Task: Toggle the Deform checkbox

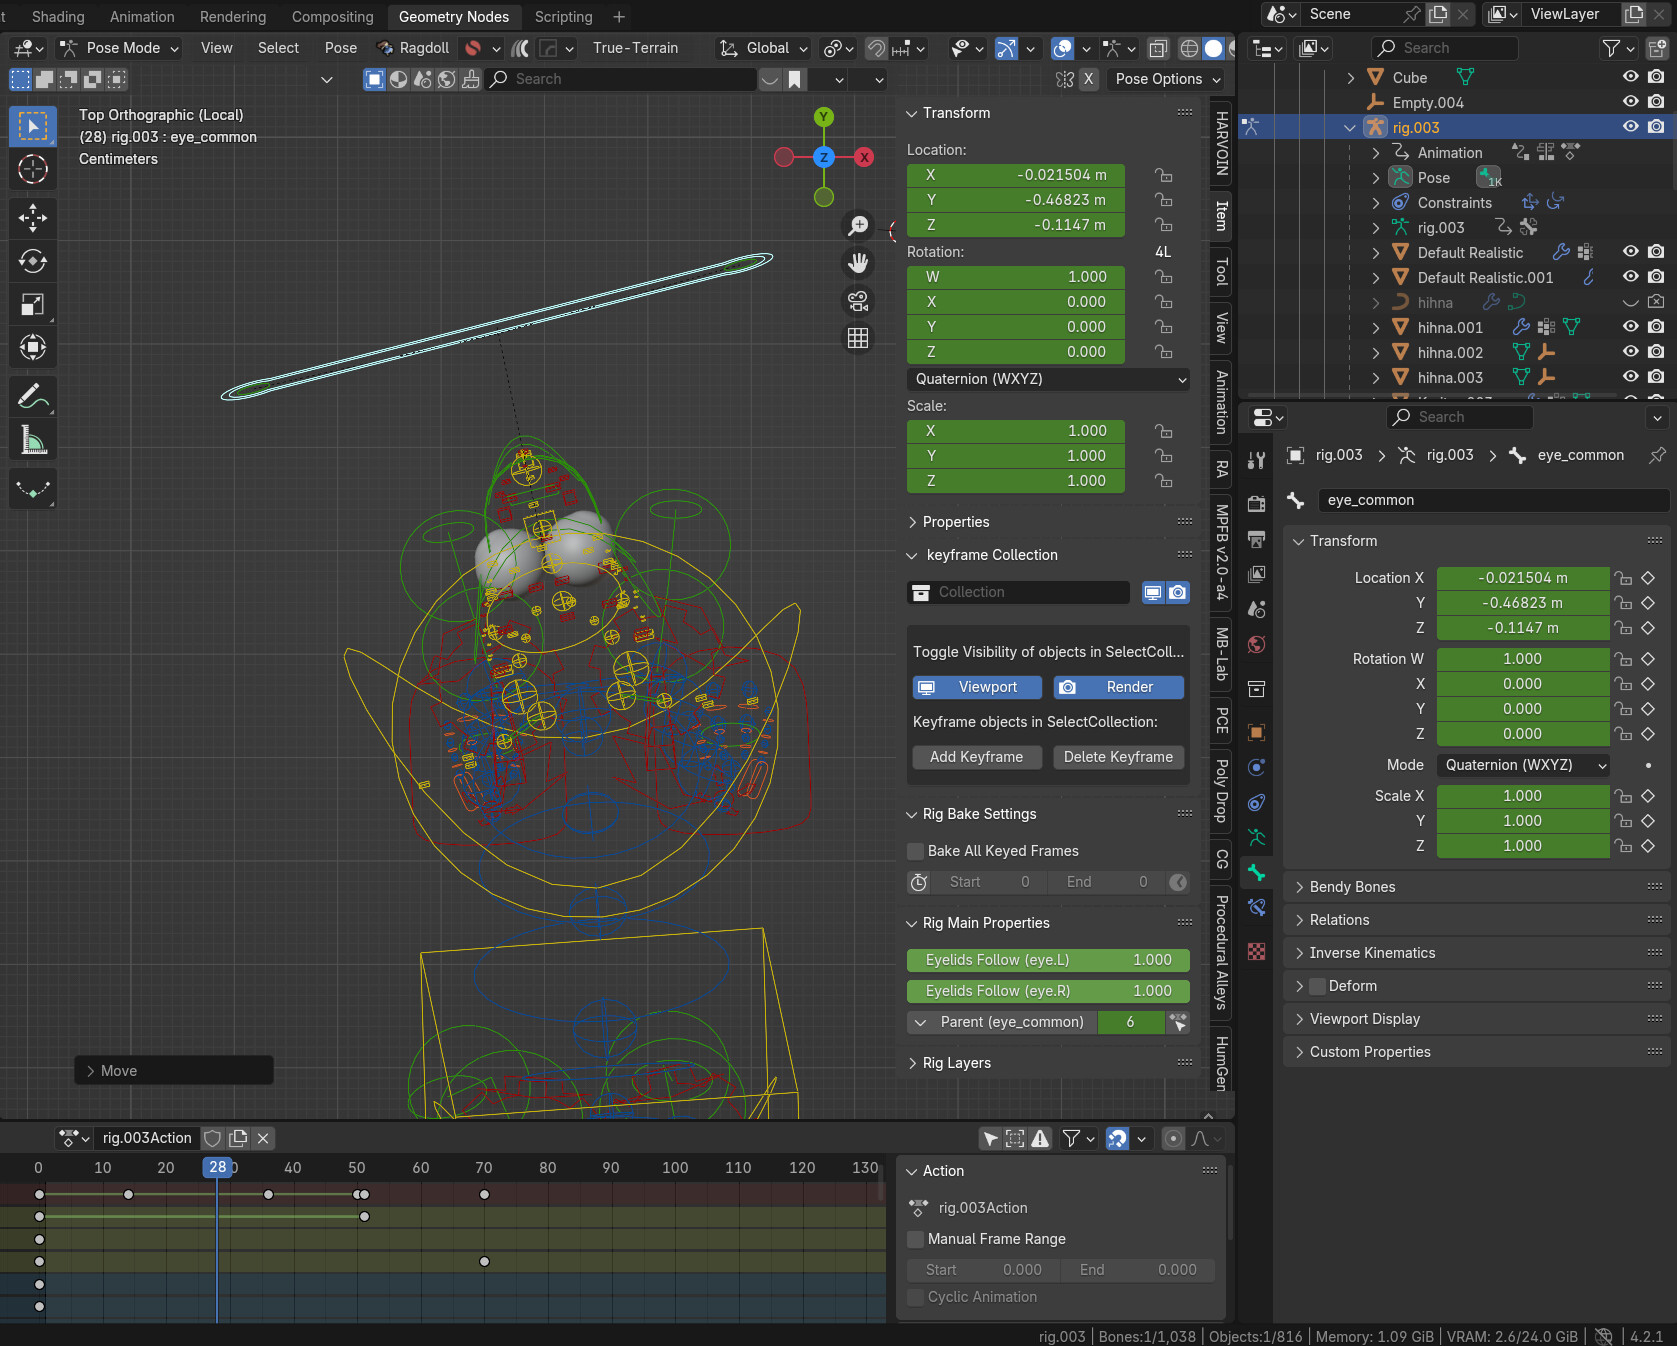Action: click(x=1317, y=986)
